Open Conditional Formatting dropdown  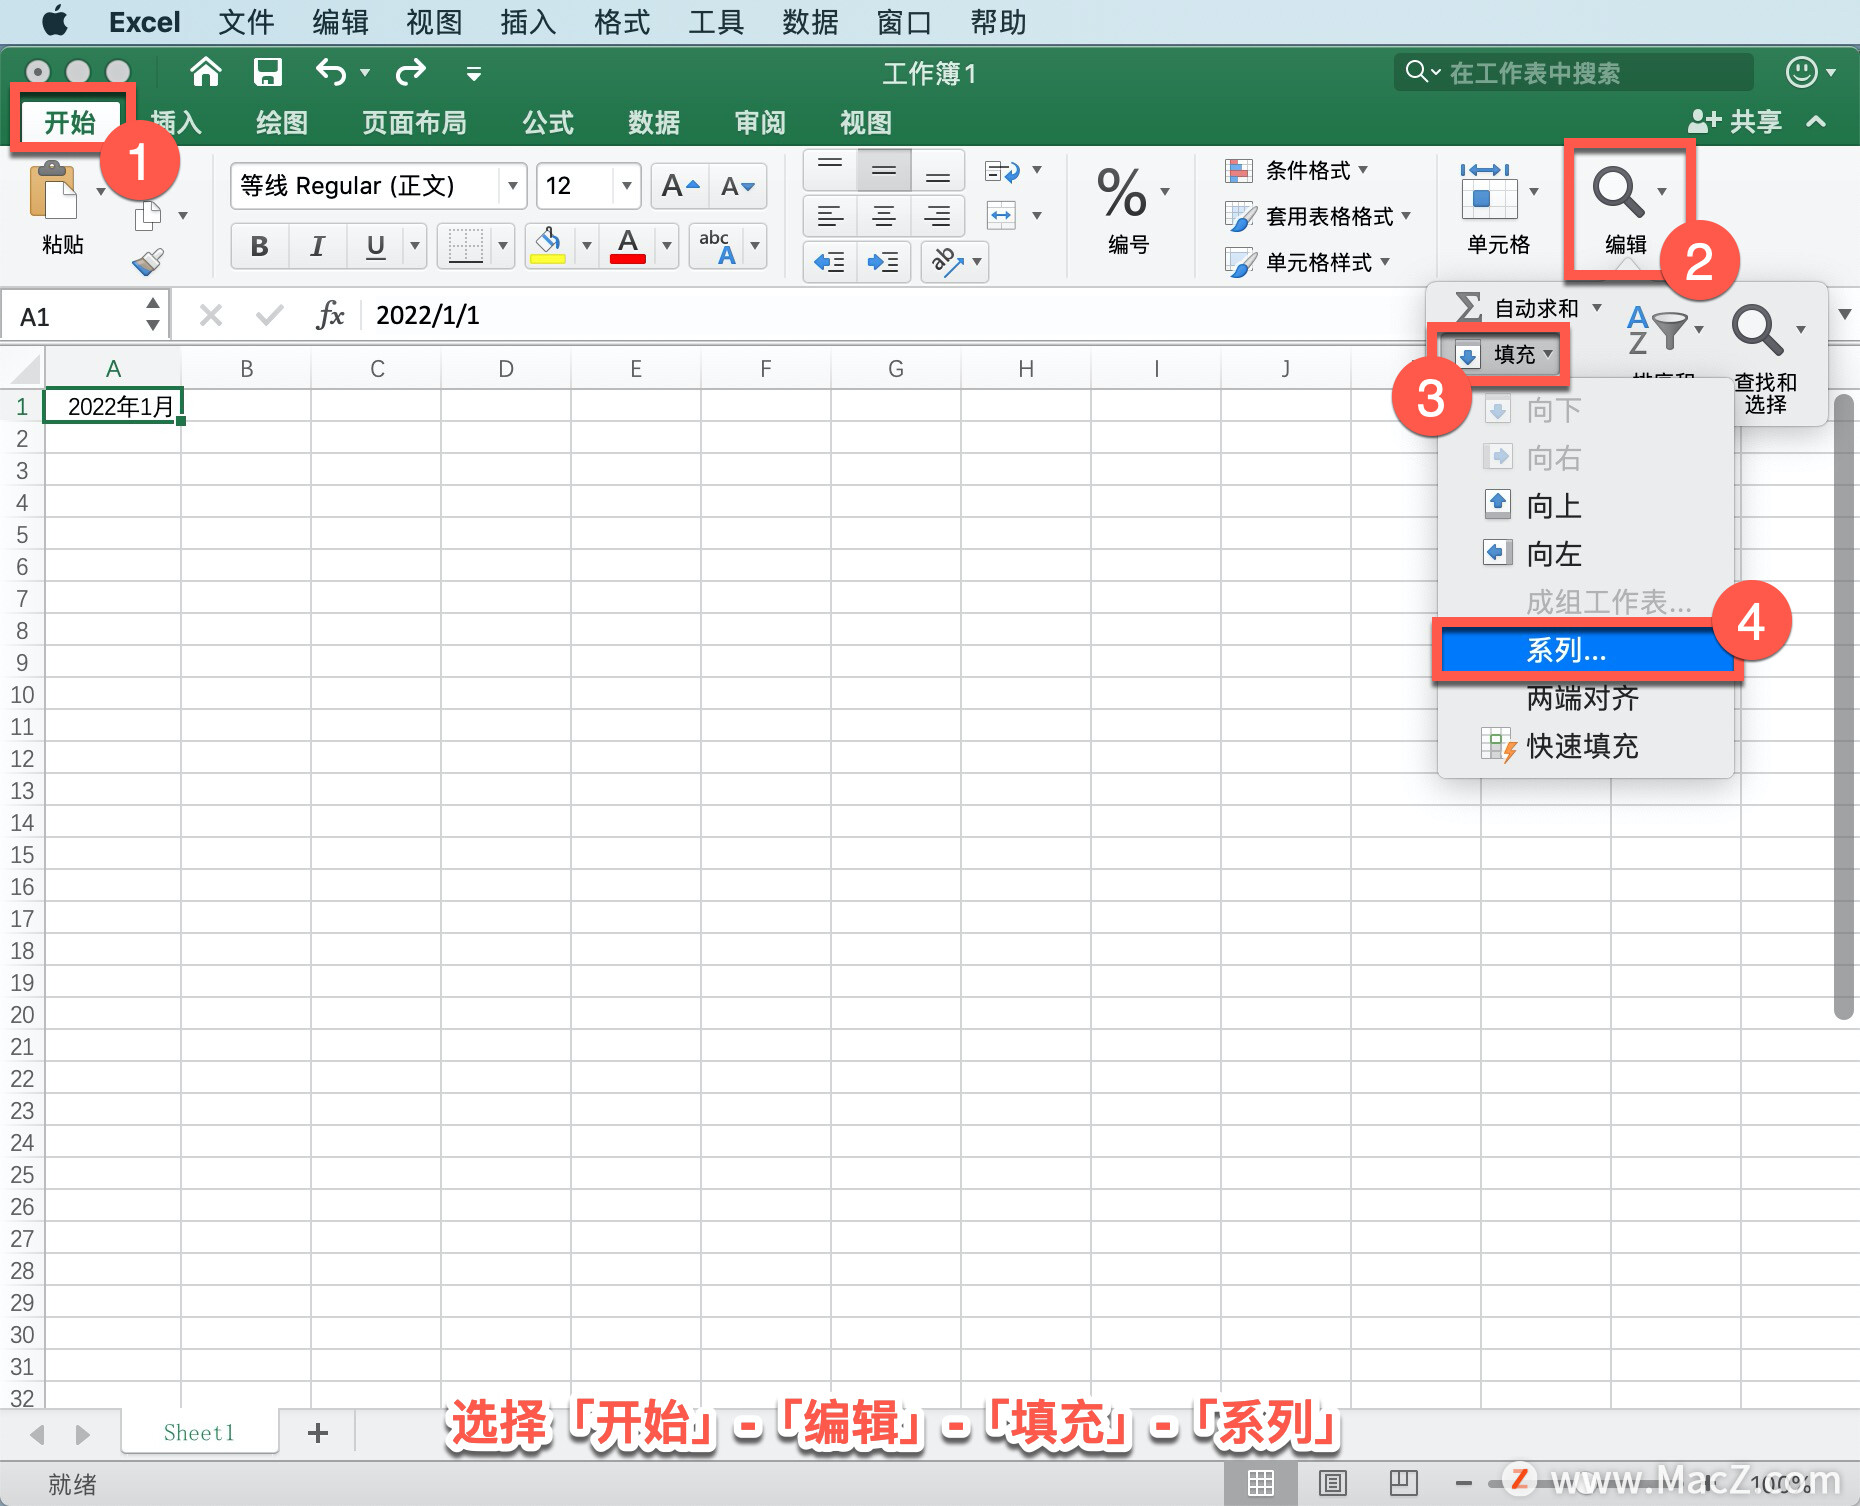point(1297,171)
